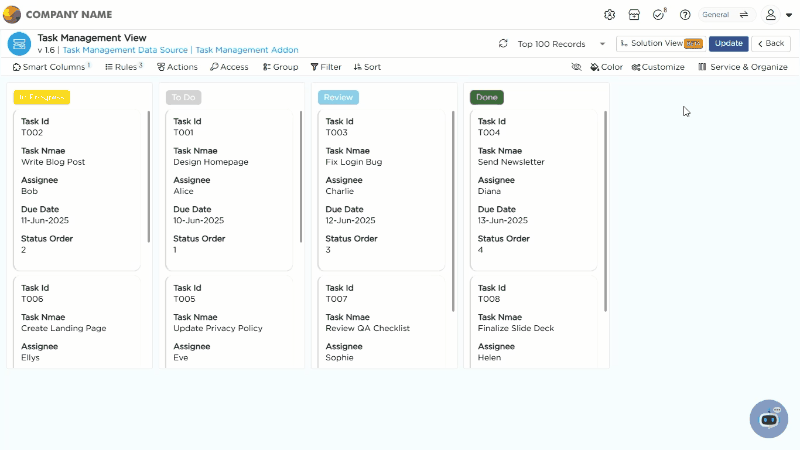Open the settings gear in the top bar

tap(610, 15)
